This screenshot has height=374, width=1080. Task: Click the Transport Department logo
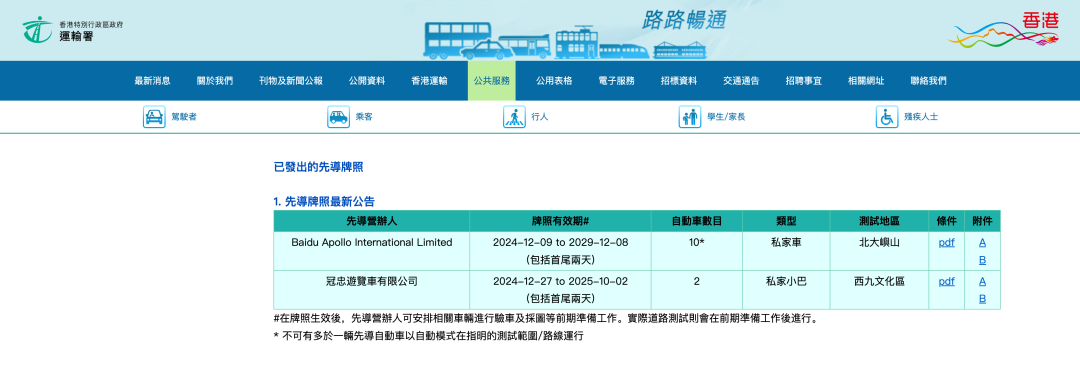coord(72,30)
